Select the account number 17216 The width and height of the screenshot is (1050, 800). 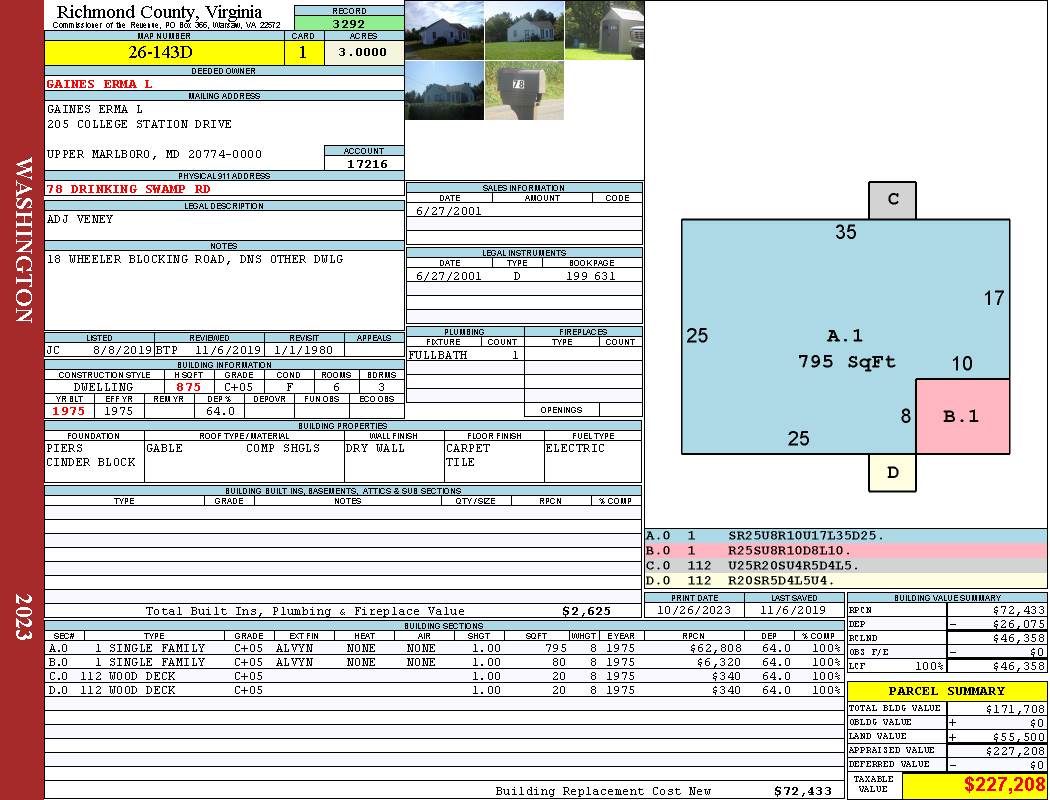tap(364, 163)
